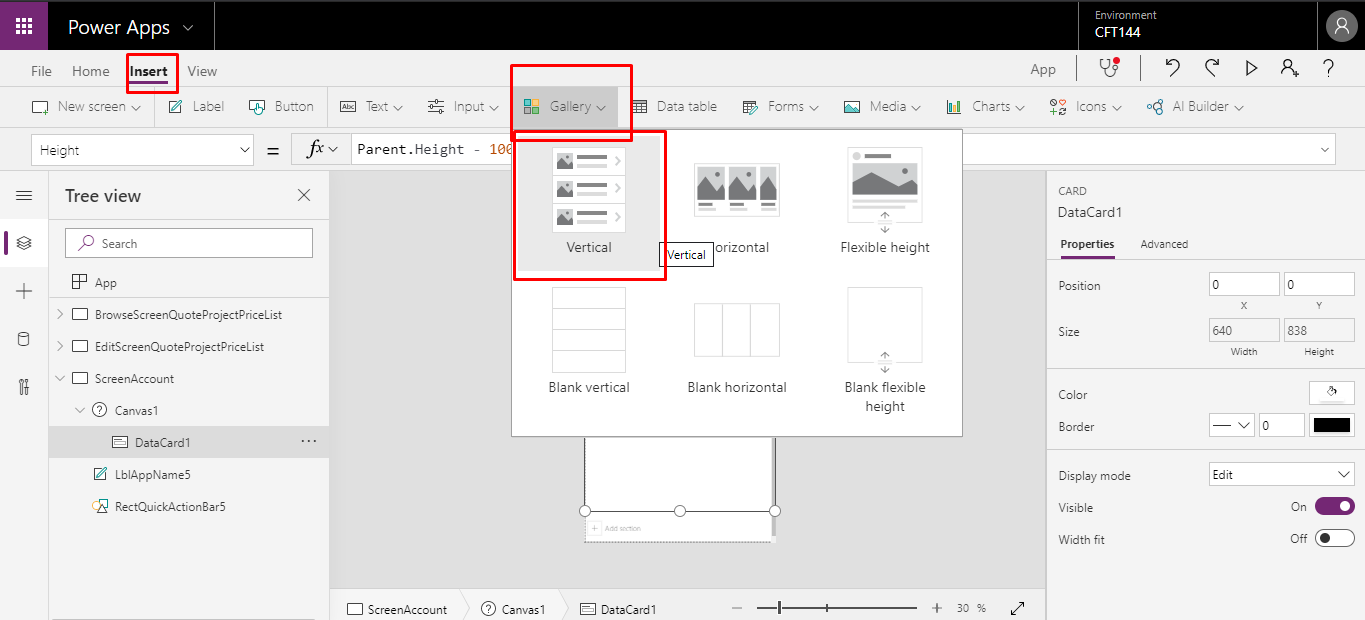The image size is (1365, 620).
Task: Pick the Flexible height gallery layout
Action: point(885,201)
